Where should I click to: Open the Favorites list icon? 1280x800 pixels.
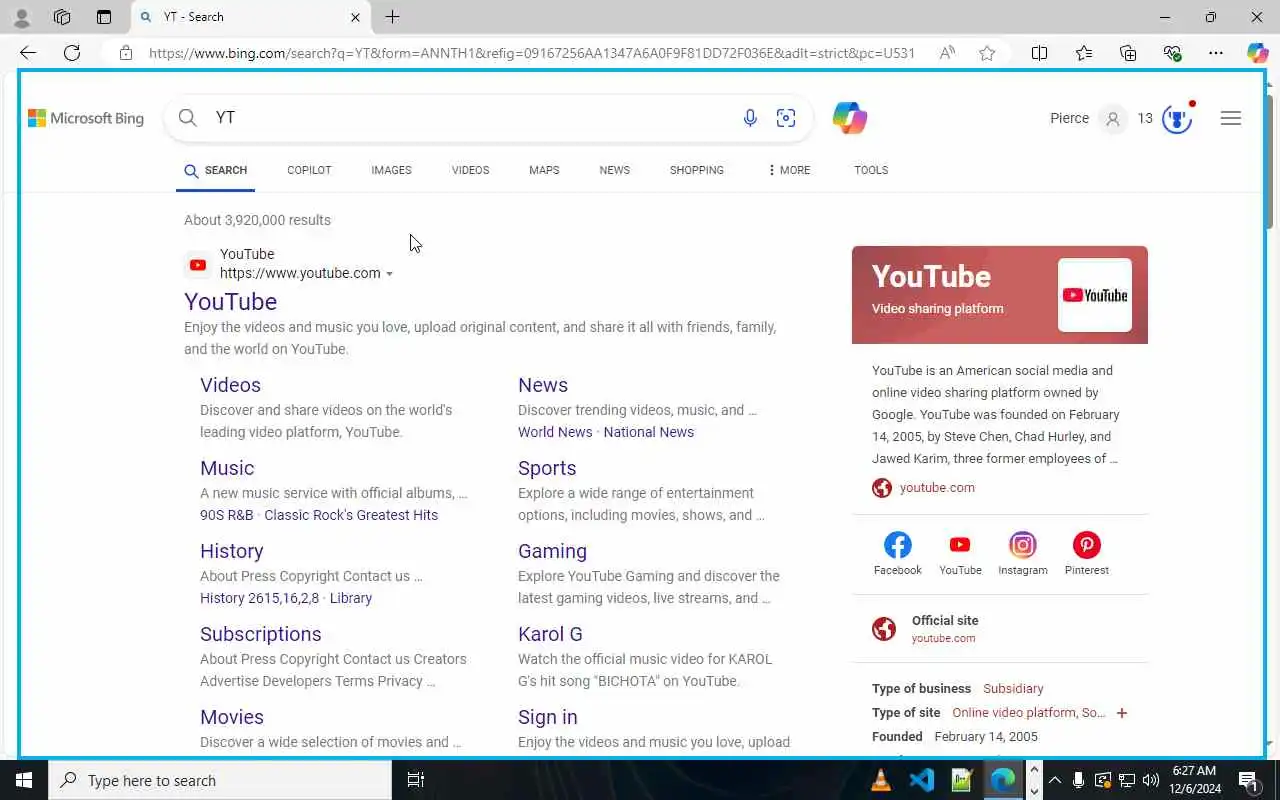click(1084, 53)
